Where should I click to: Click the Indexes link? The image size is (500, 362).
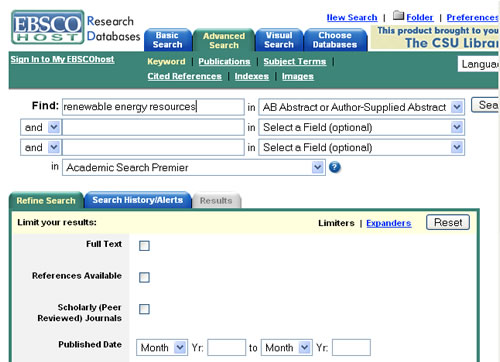click(252, 76)
